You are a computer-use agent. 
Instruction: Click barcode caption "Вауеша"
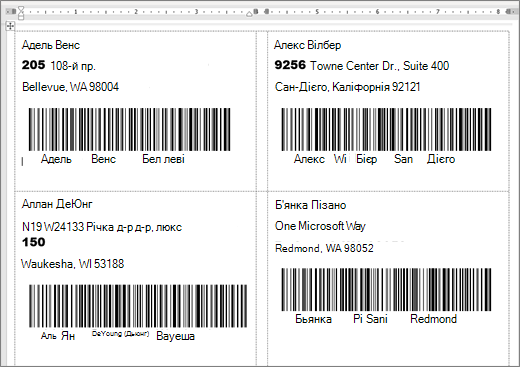pyautogui.click(x=175, y=336)
